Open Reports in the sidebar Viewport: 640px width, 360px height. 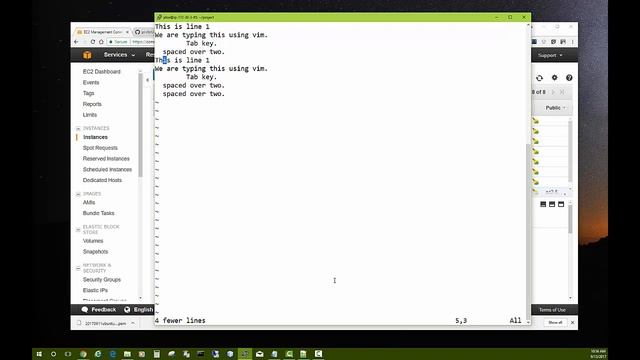point(92,104)
